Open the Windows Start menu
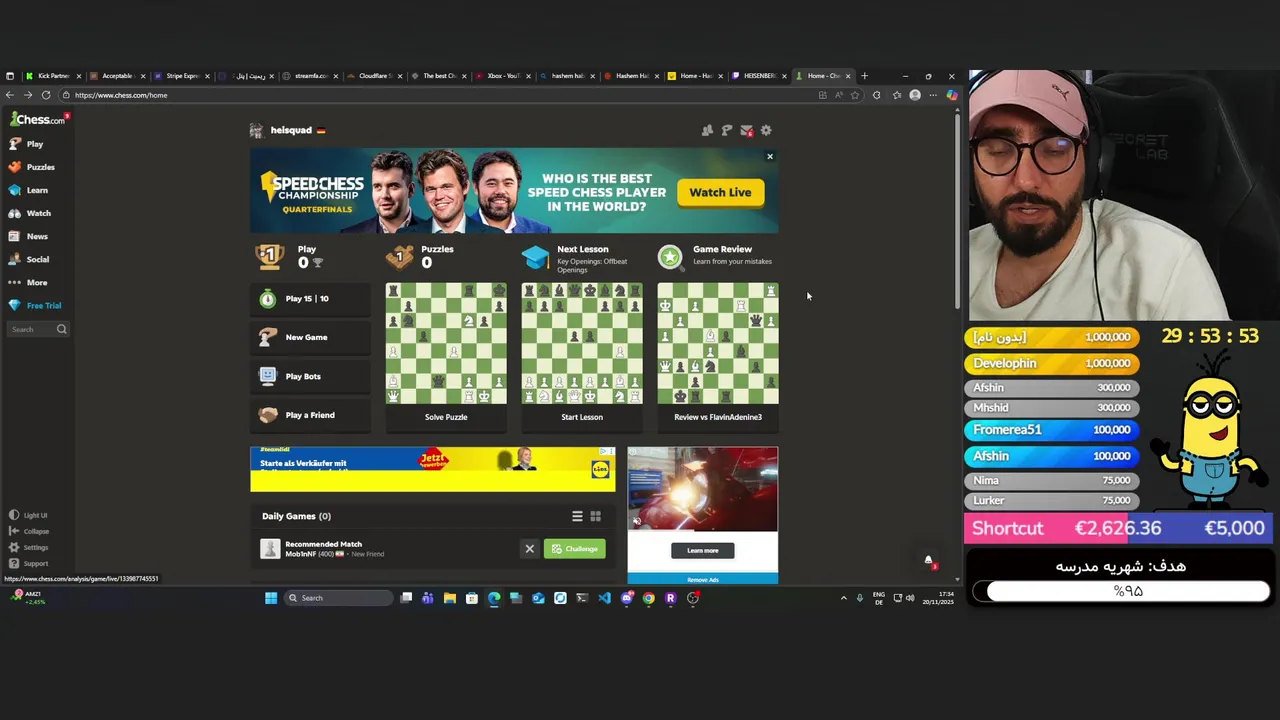 click(271, 598)
